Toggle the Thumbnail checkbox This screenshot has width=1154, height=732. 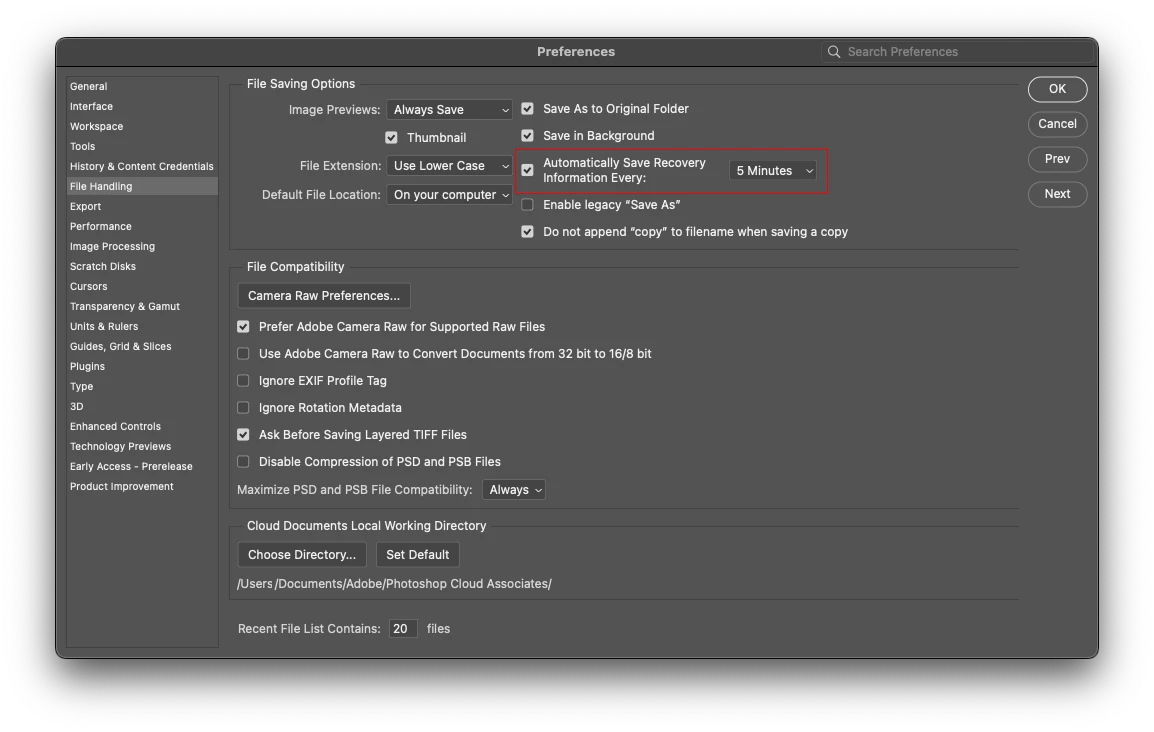coord(391,138)
